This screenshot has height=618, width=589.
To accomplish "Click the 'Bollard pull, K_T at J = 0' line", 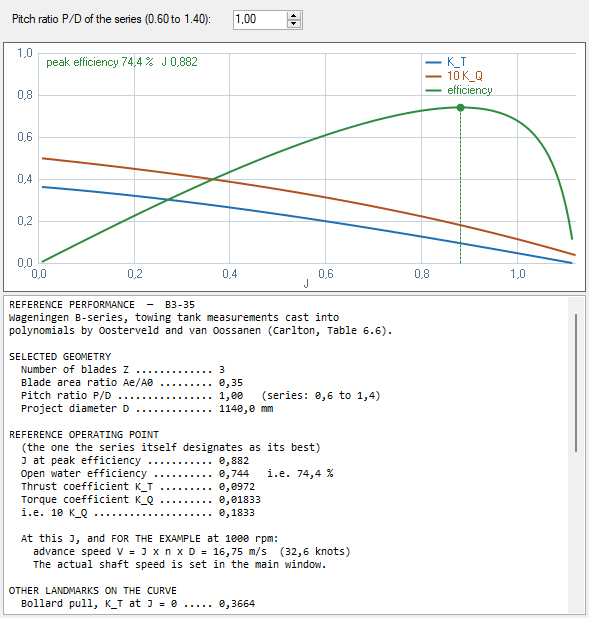I will click(x=138, y=604).
